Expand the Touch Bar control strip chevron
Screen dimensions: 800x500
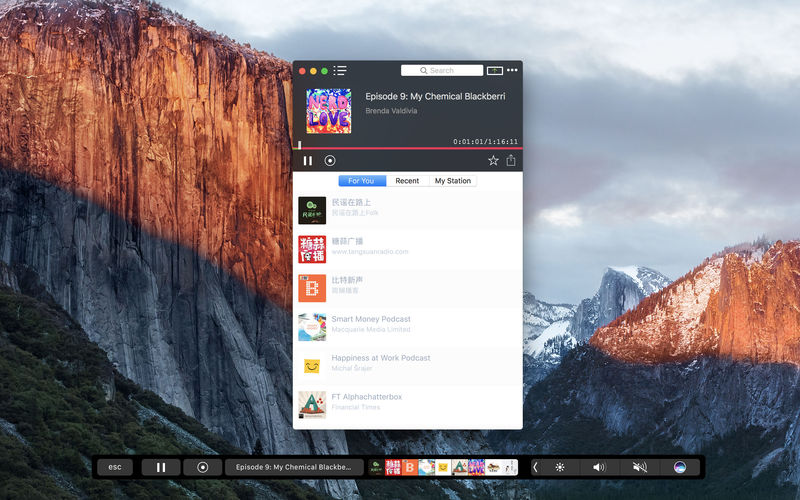(535, 467)
